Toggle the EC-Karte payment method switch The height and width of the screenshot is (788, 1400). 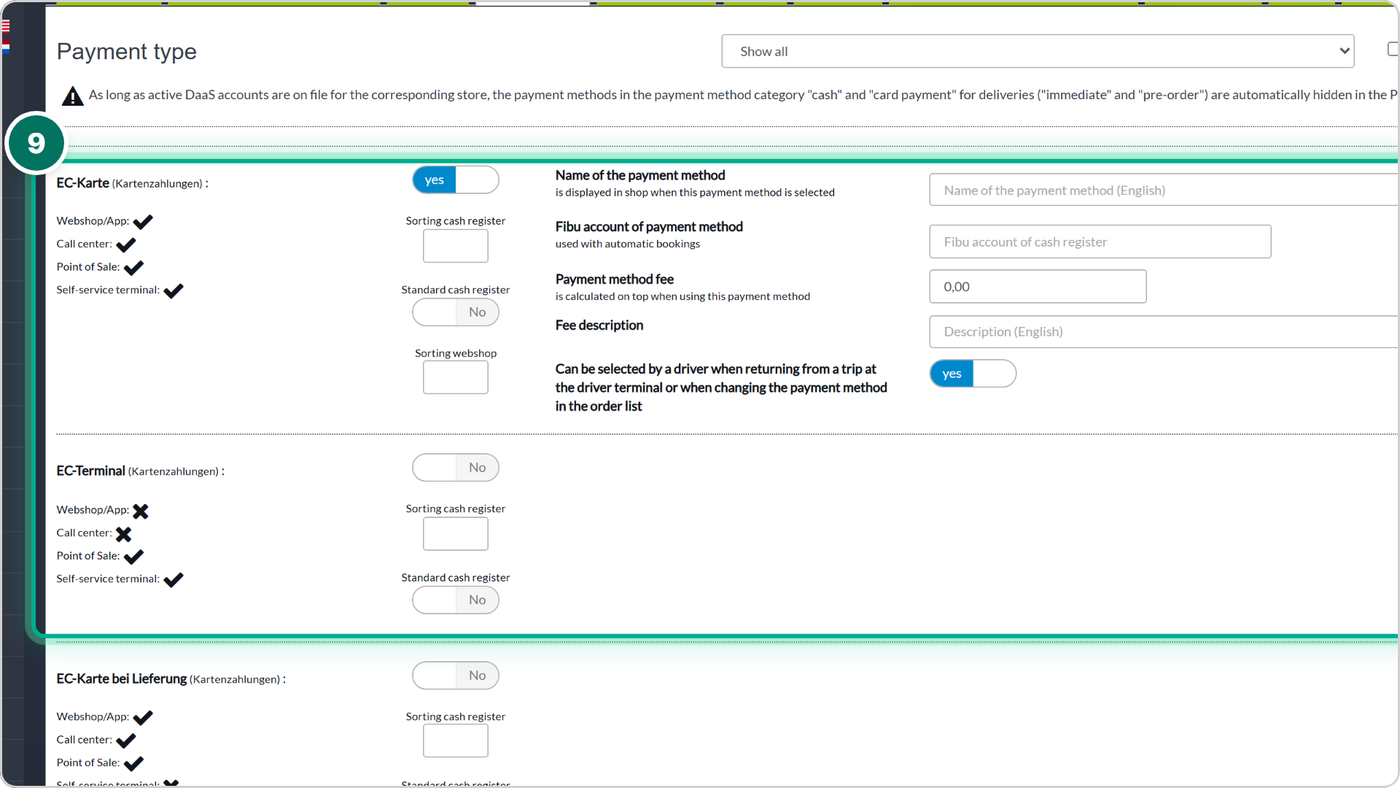455,180
